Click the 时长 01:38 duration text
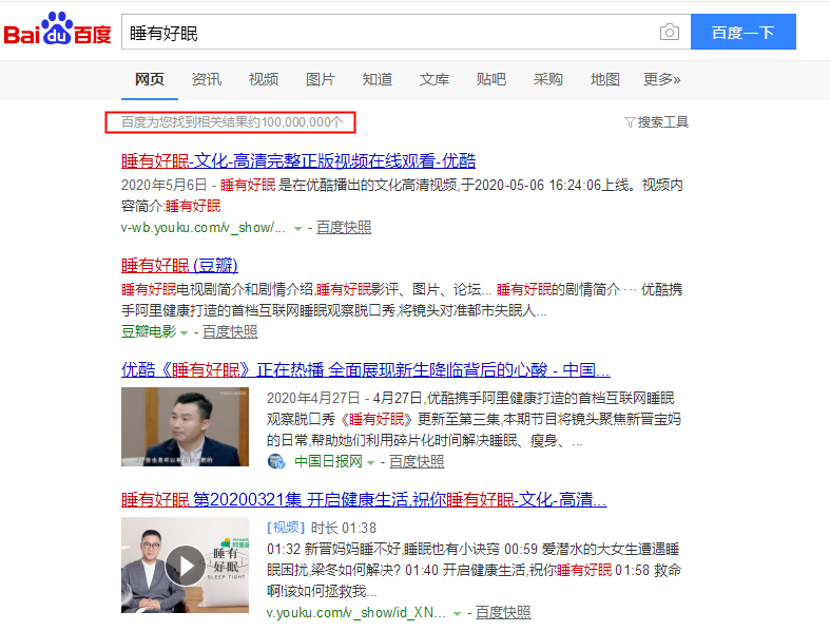 pyautogui.click(x=344, y=528)
